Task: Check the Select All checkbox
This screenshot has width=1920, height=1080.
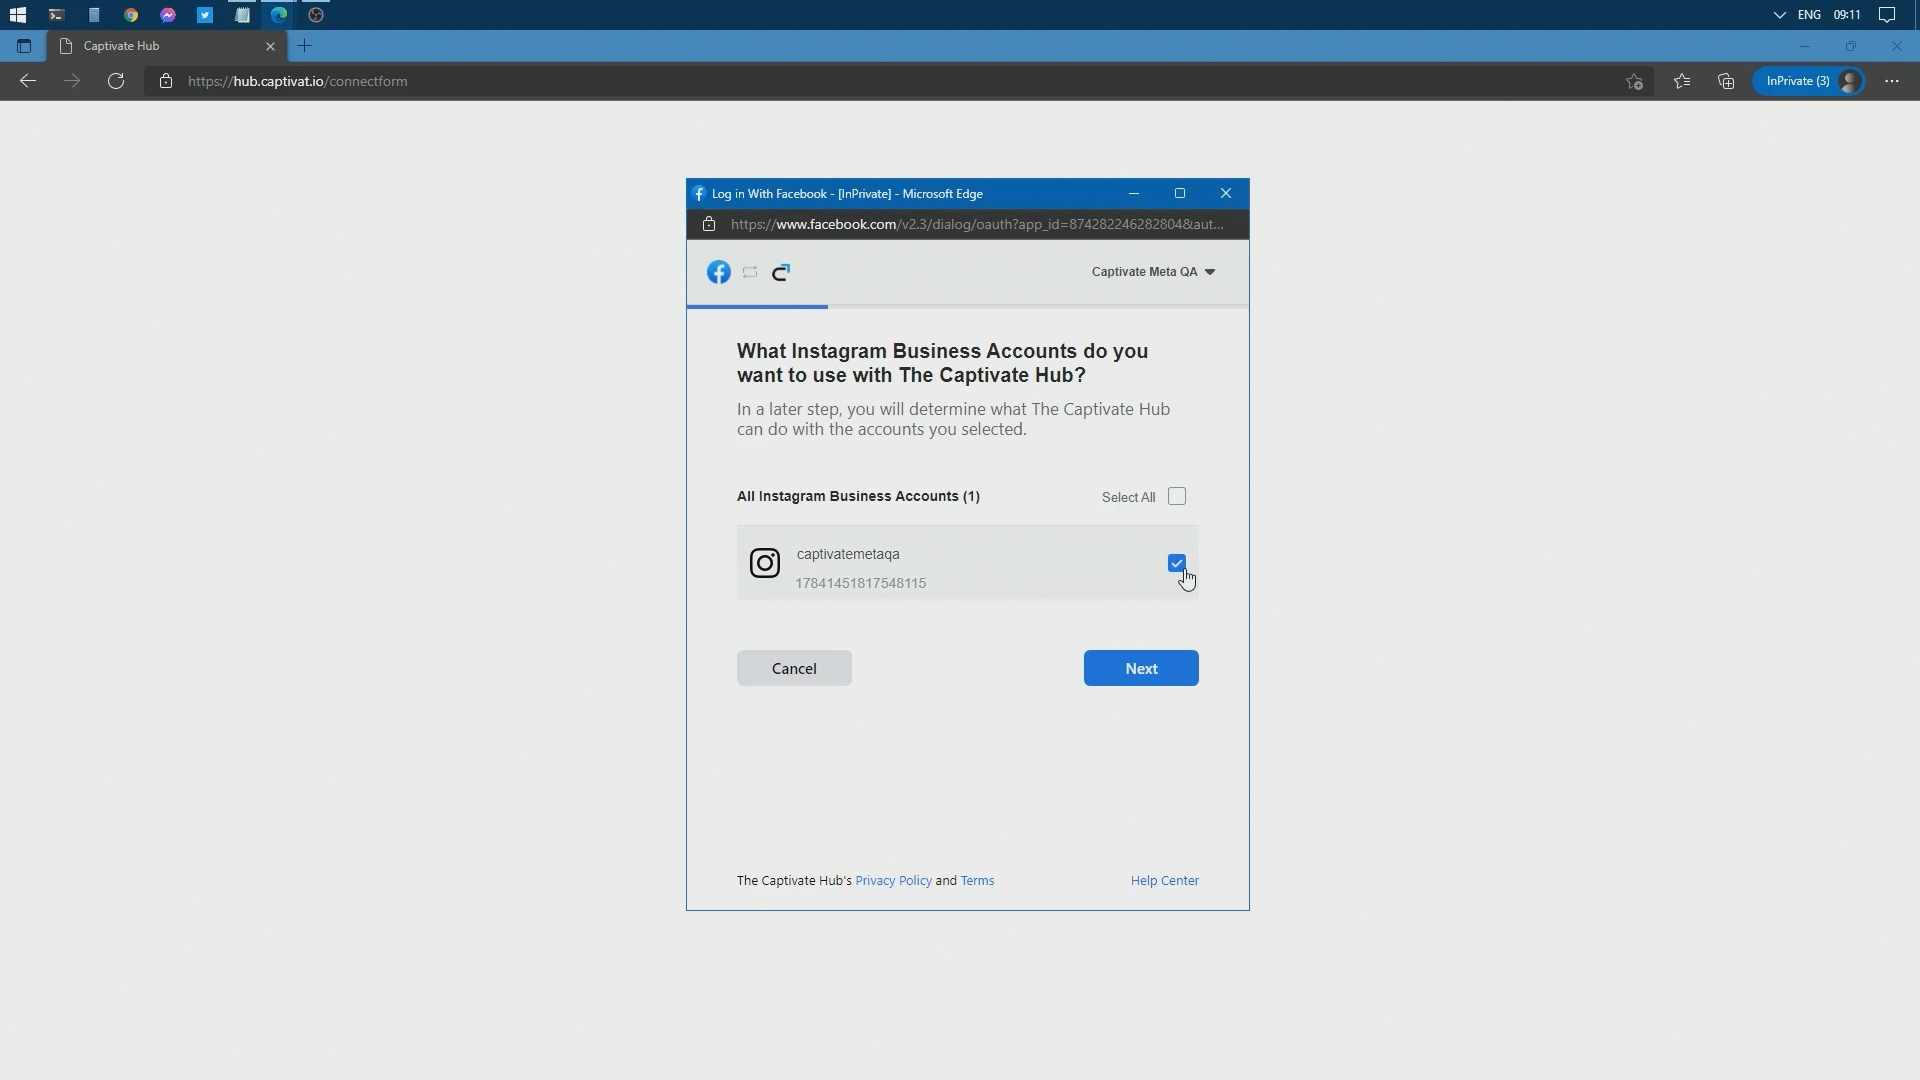Action: tap(1177, 497)
